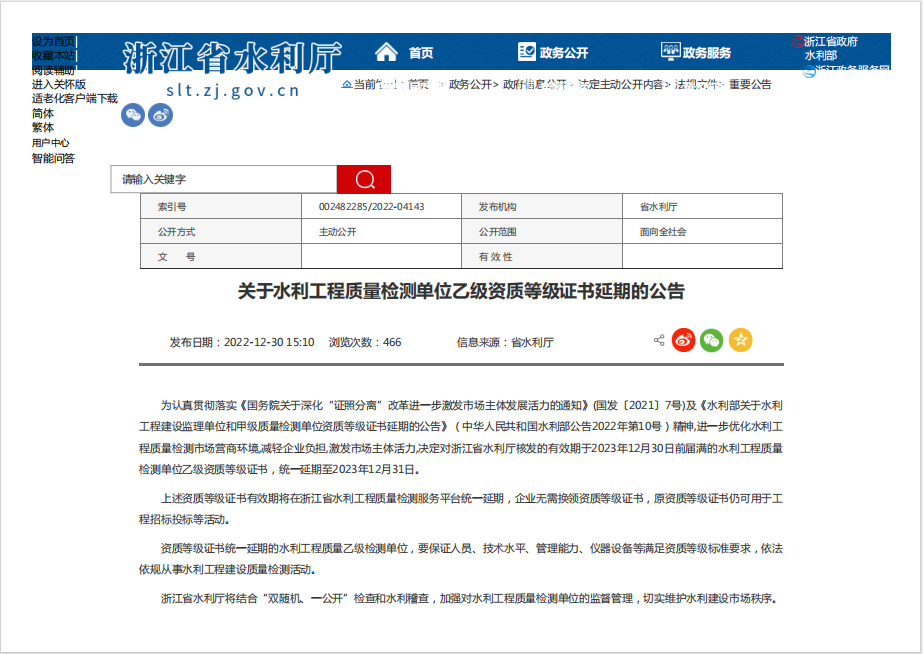Click the Weibo icon under the site logo

click(161, 115)
